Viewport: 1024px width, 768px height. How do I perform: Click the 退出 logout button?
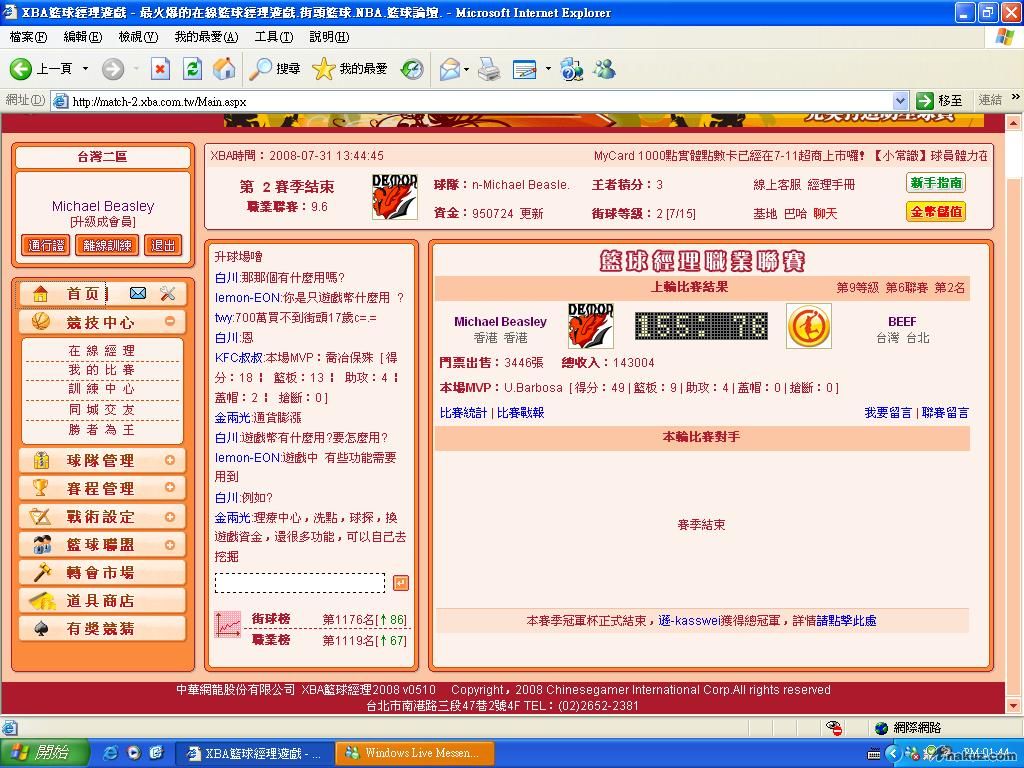163,246
